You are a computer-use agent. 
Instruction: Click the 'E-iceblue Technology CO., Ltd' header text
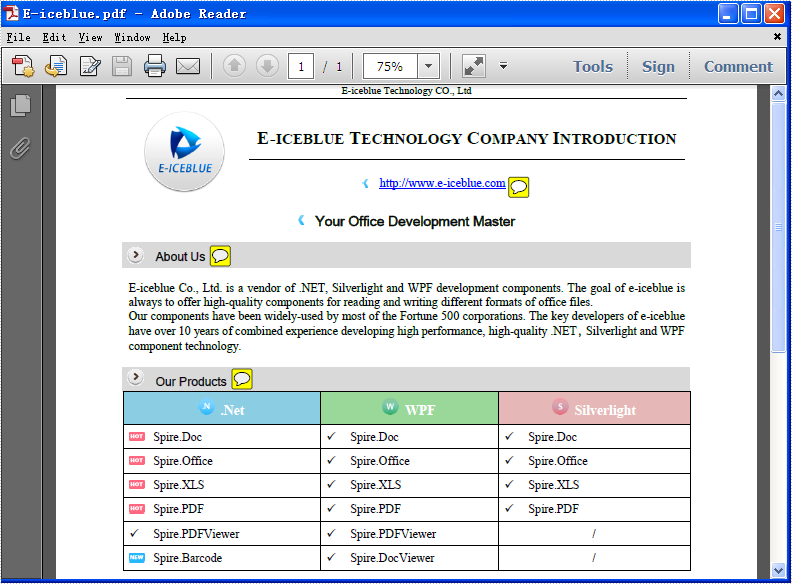click(x=406, y=90)
